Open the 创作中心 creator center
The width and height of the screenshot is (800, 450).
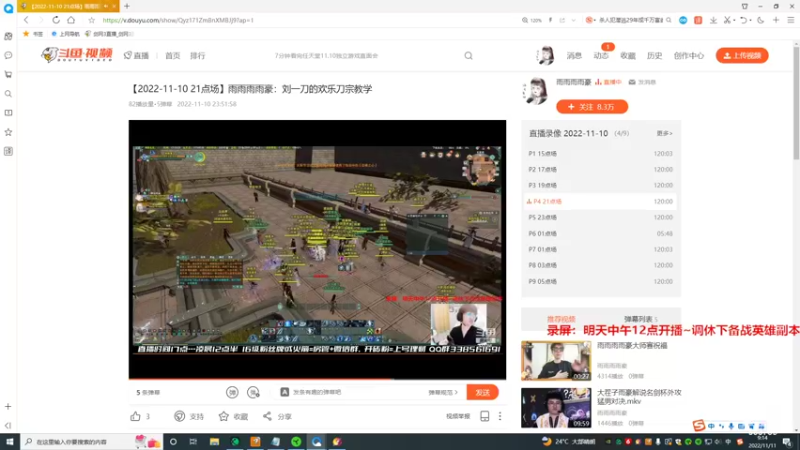(689, 56)
